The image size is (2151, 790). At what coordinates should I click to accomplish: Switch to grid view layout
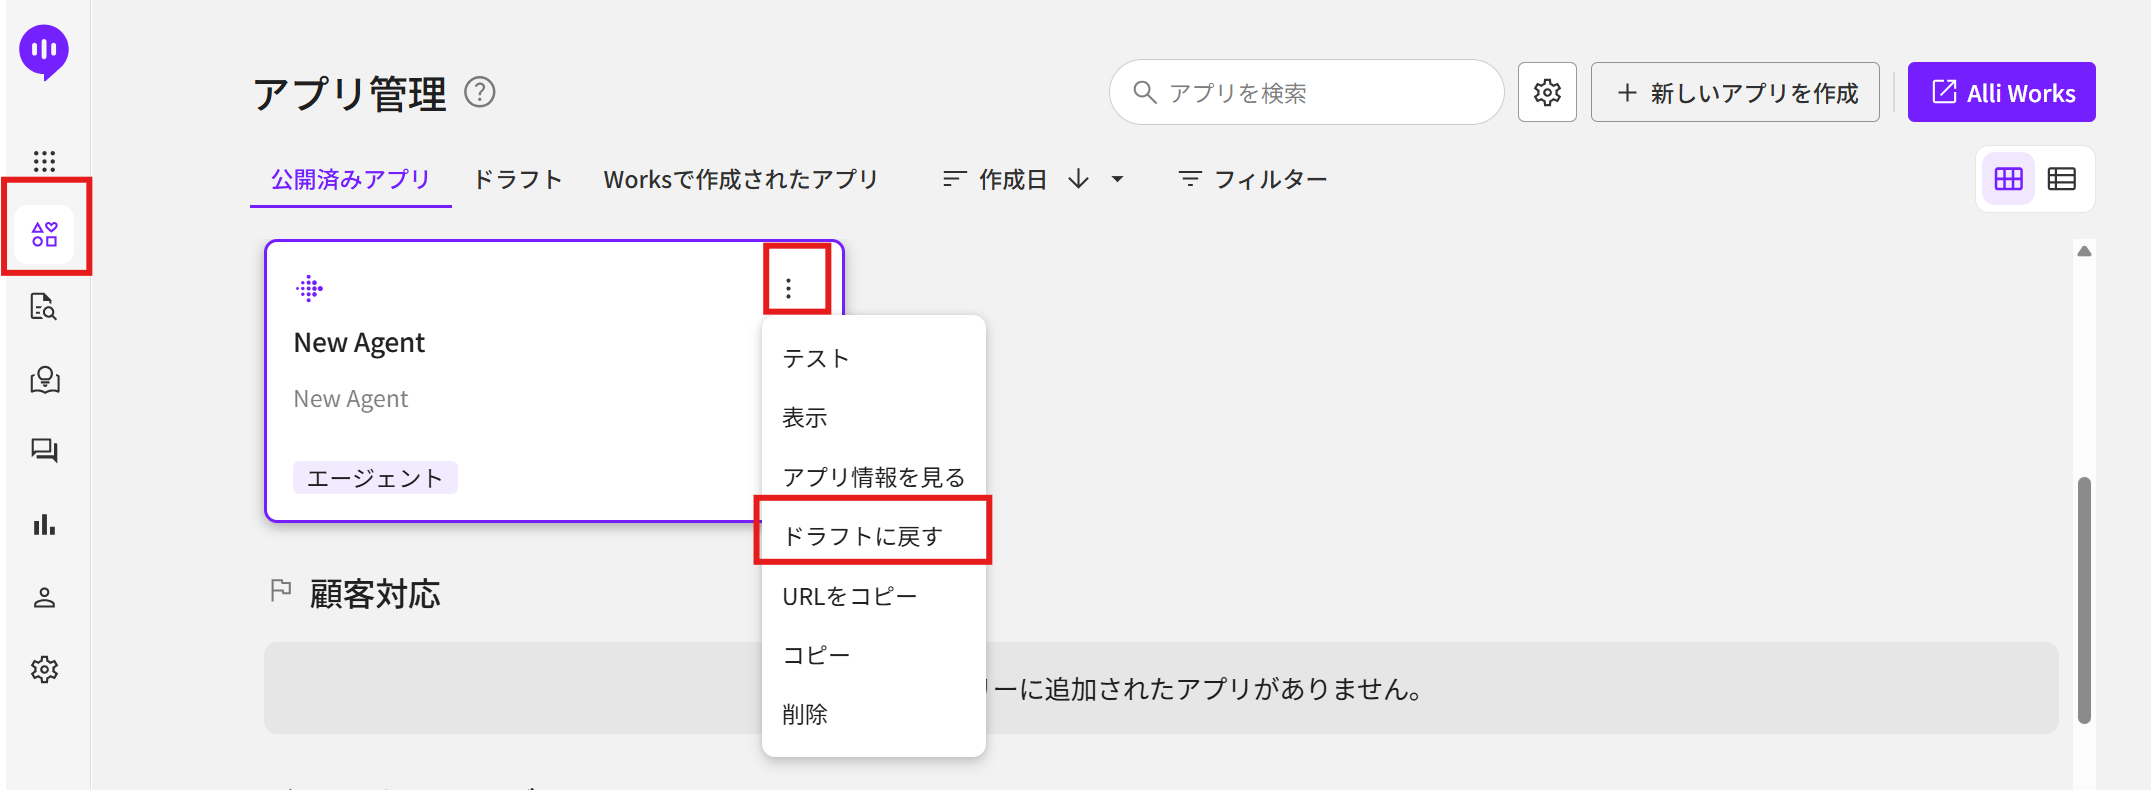[2008, 179]
